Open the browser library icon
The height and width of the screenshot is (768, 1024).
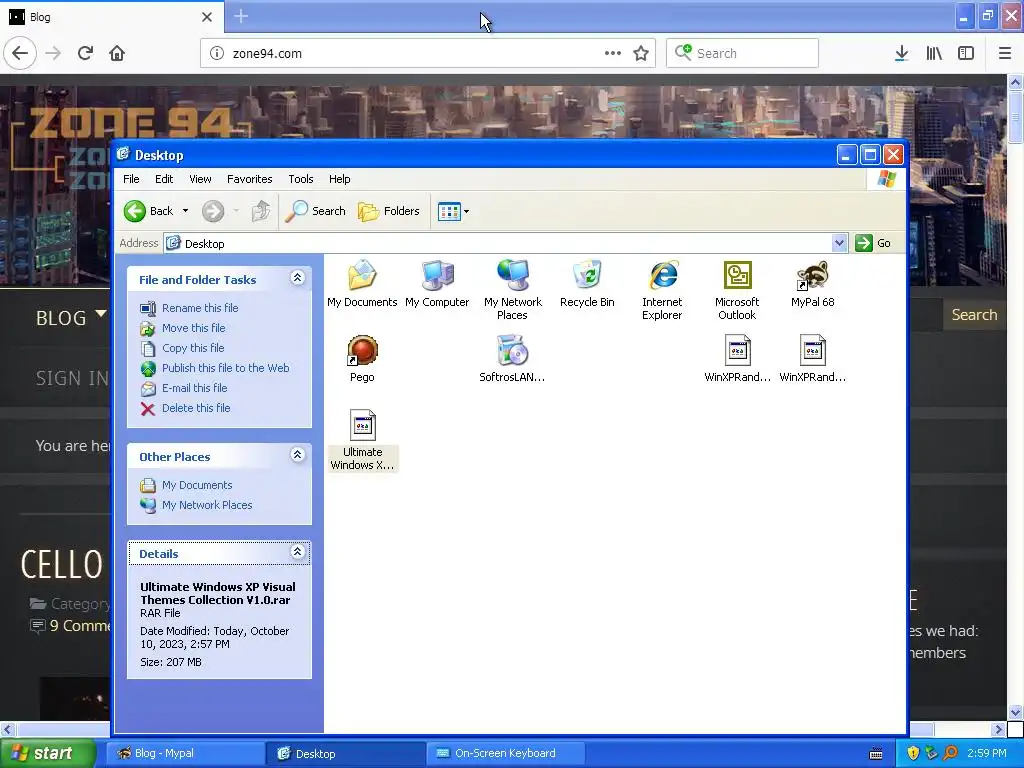pyautogui.click(x=934, y=53)
